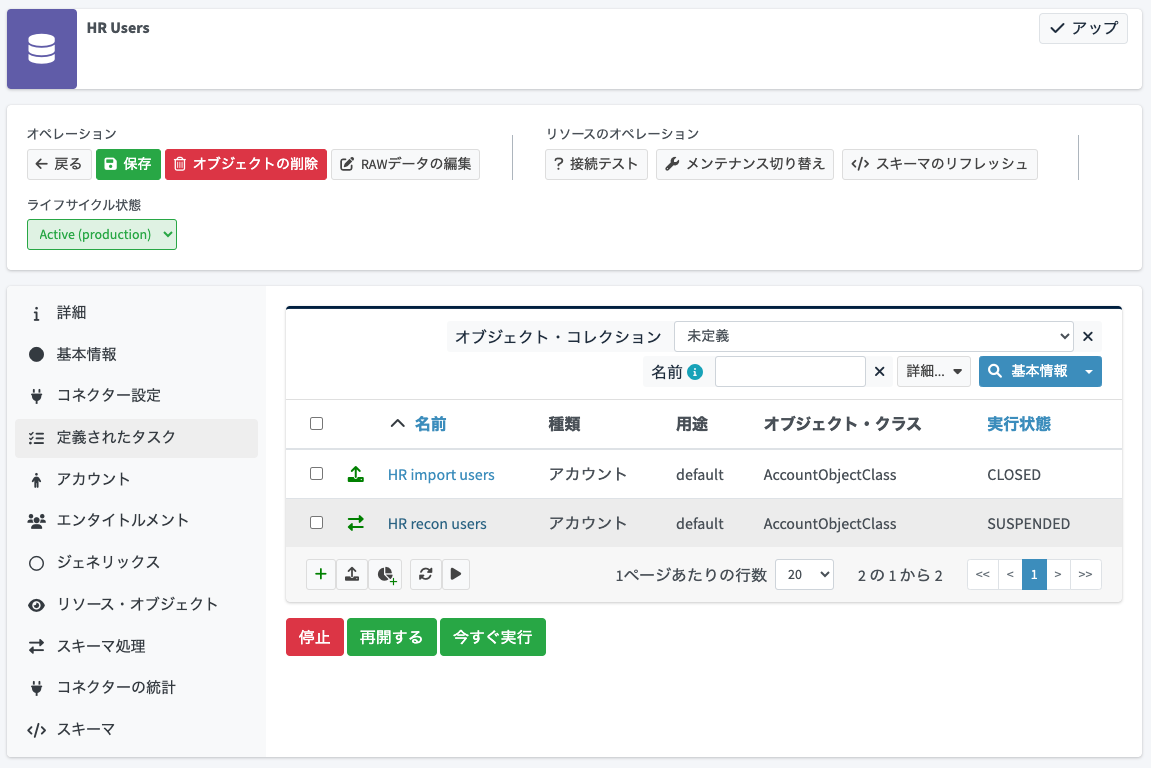The width and height of the screenshot is (1151, 768).
Task: Open the 詳細... search options dropdown
Action: tap(934, 372)
